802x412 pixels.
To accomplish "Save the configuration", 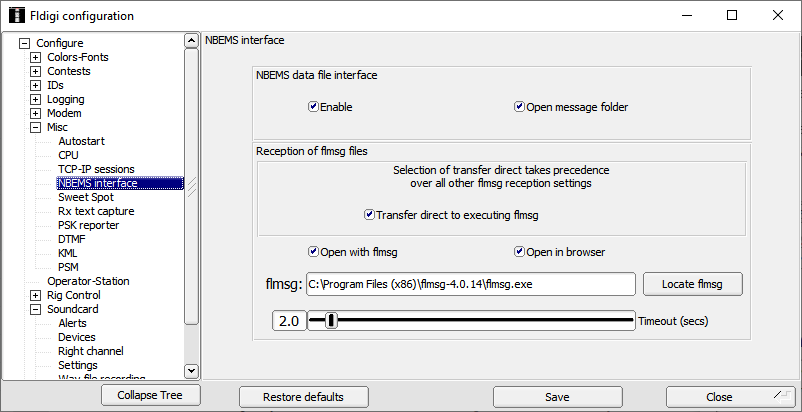I will tap(557, 397).
